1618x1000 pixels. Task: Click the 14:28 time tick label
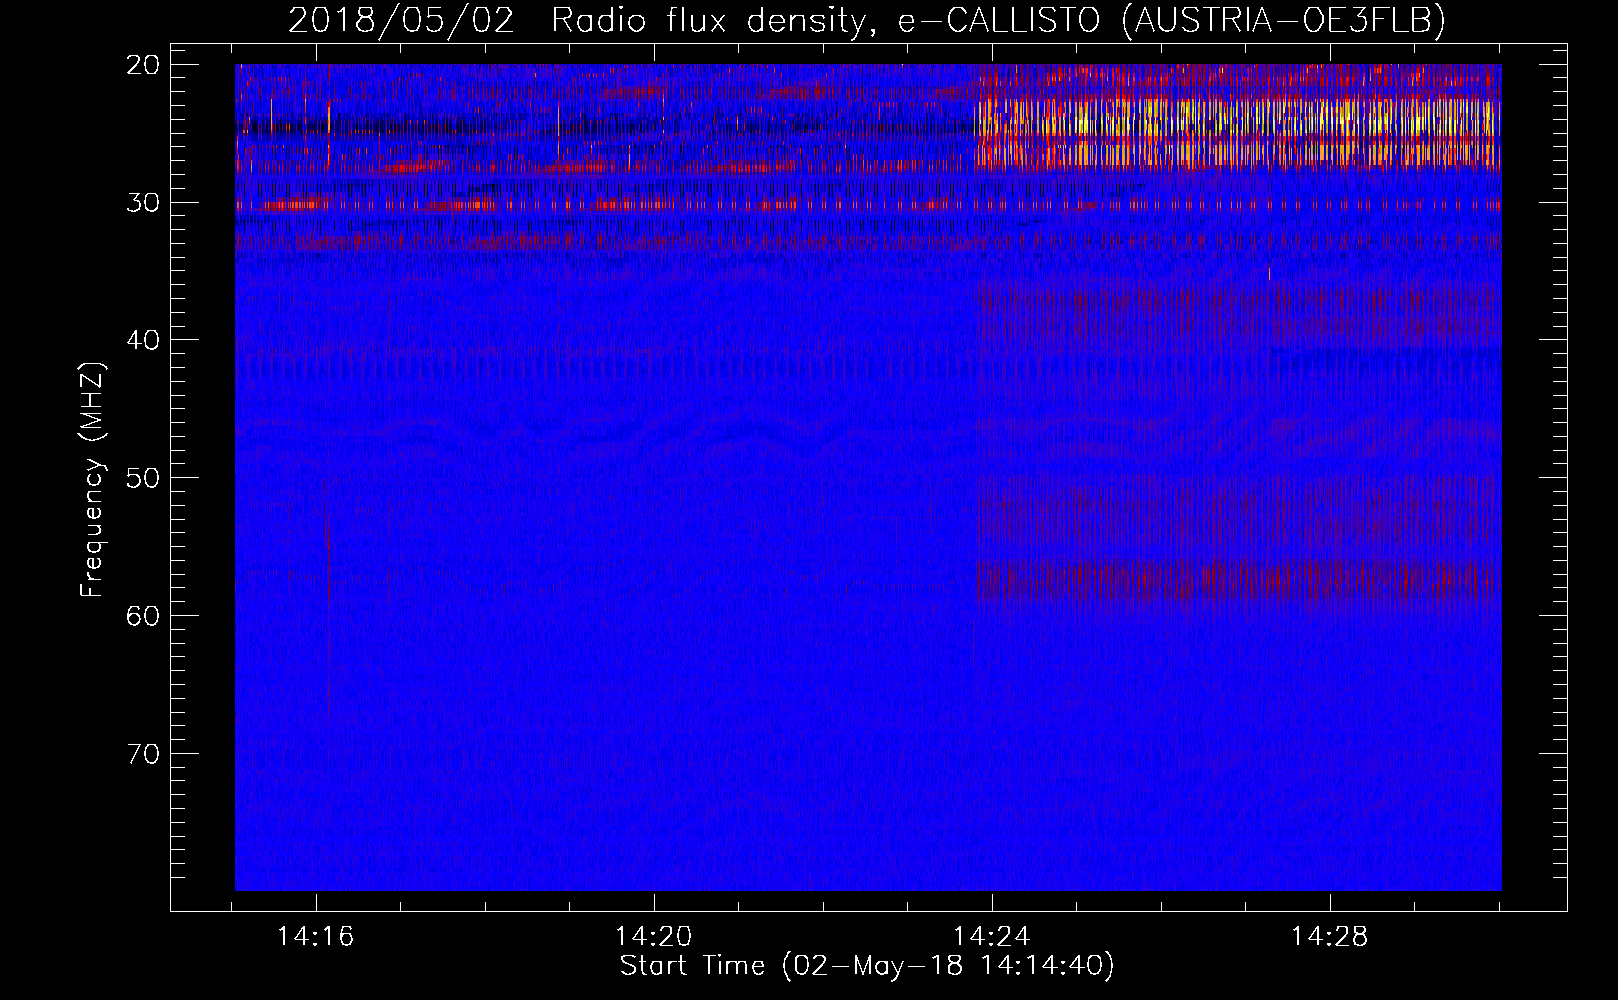click(x=1329, y=937)
